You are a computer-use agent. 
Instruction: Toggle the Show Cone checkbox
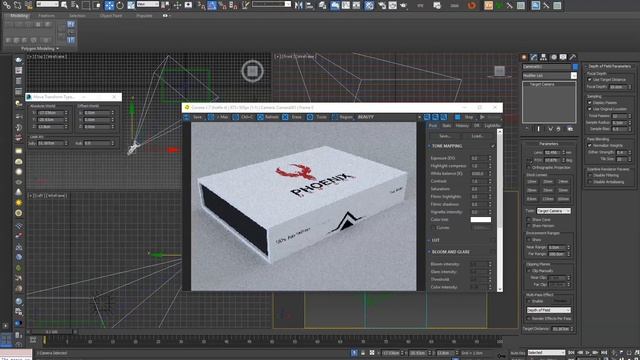[x=529, y=220]
